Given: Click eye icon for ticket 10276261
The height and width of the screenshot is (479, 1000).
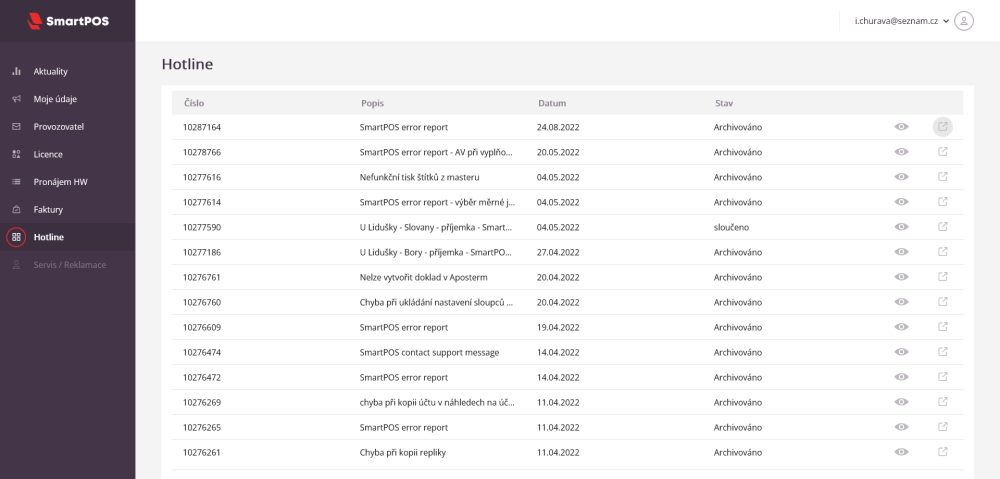Looking at the screenshot, I should (x=901, y=452).
